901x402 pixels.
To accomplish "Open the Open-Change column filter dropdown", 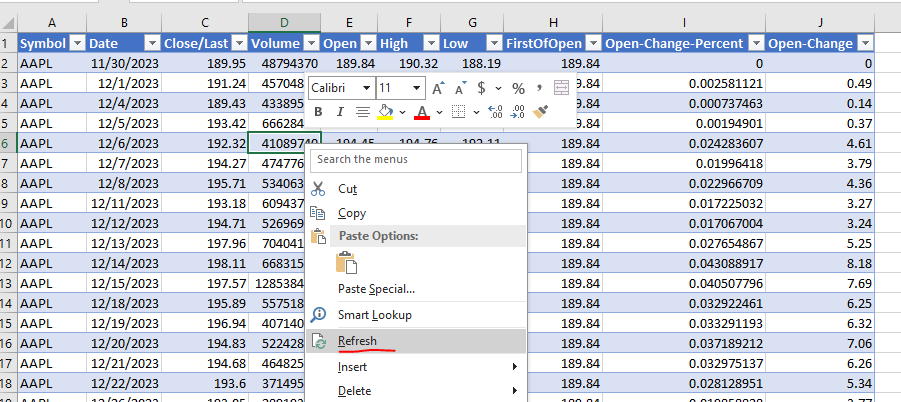I will click(865, 43).
